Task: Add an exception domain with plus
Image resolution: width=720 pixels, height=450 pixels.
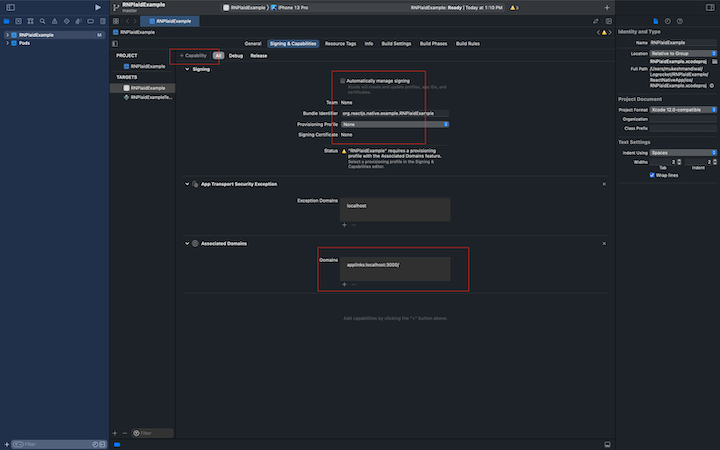Action: [344, 225]
